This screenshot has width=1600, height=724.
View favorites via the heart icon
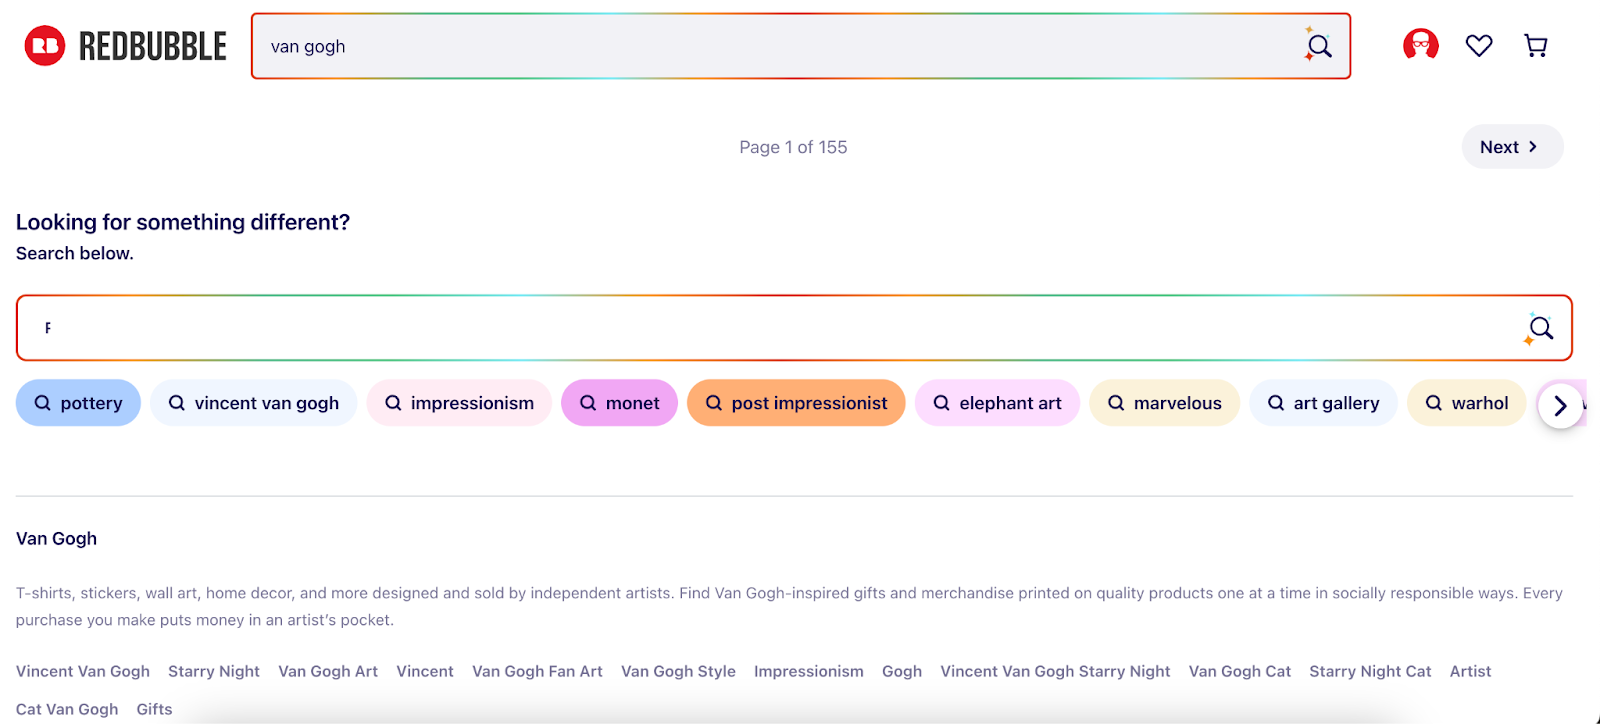(1479, 45)
